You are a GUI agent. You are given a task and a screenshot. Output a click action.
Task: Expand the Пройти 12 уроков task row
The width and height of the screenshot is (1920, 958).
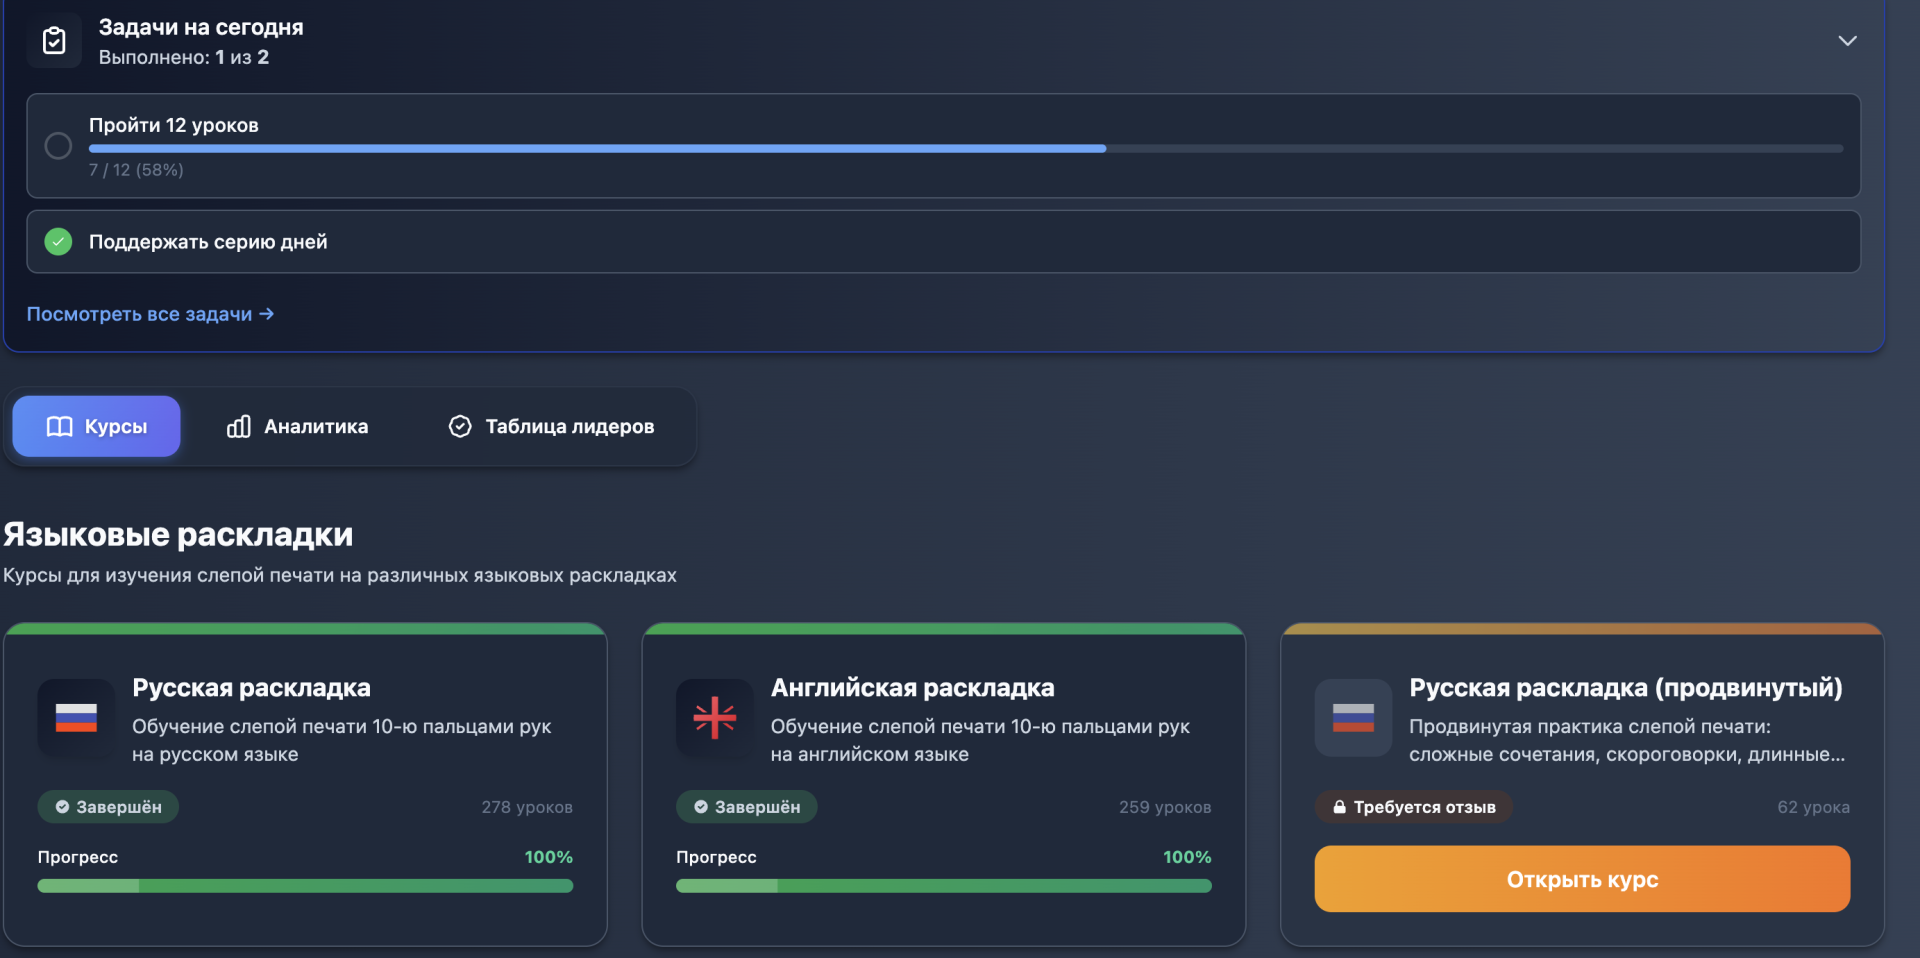(x=942, y=126)
